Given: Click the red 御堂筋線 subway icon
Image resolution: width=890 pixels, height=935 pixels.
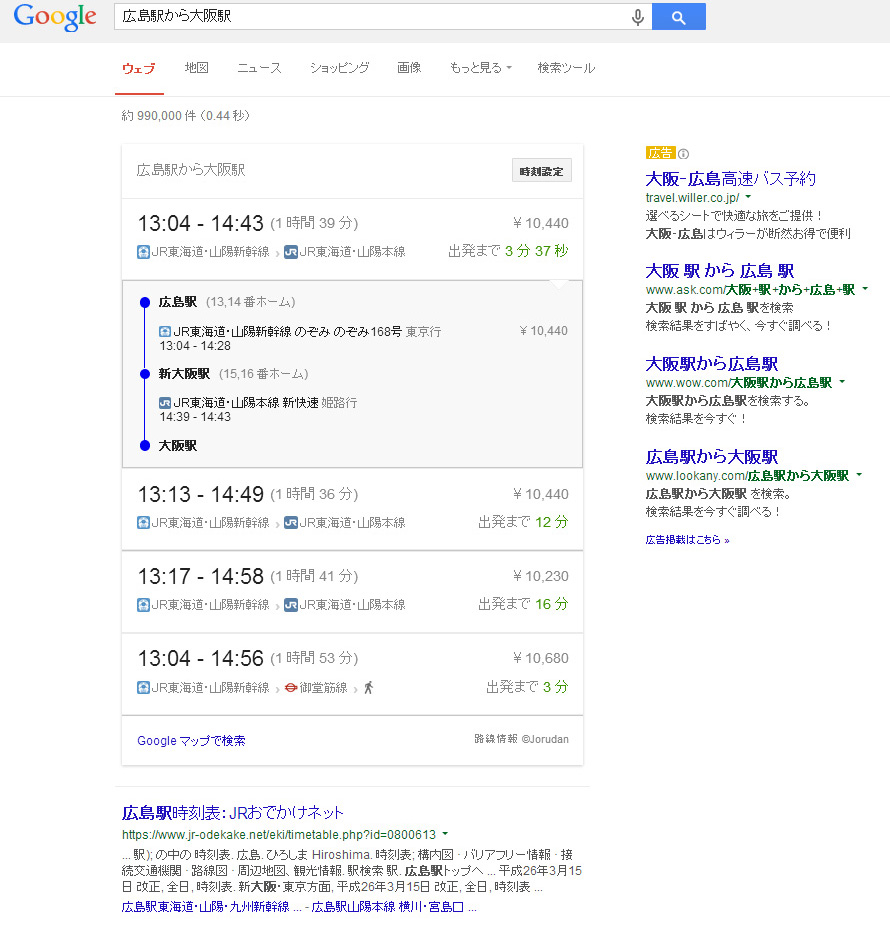Looking at the screenshot, I should point(291,688).
